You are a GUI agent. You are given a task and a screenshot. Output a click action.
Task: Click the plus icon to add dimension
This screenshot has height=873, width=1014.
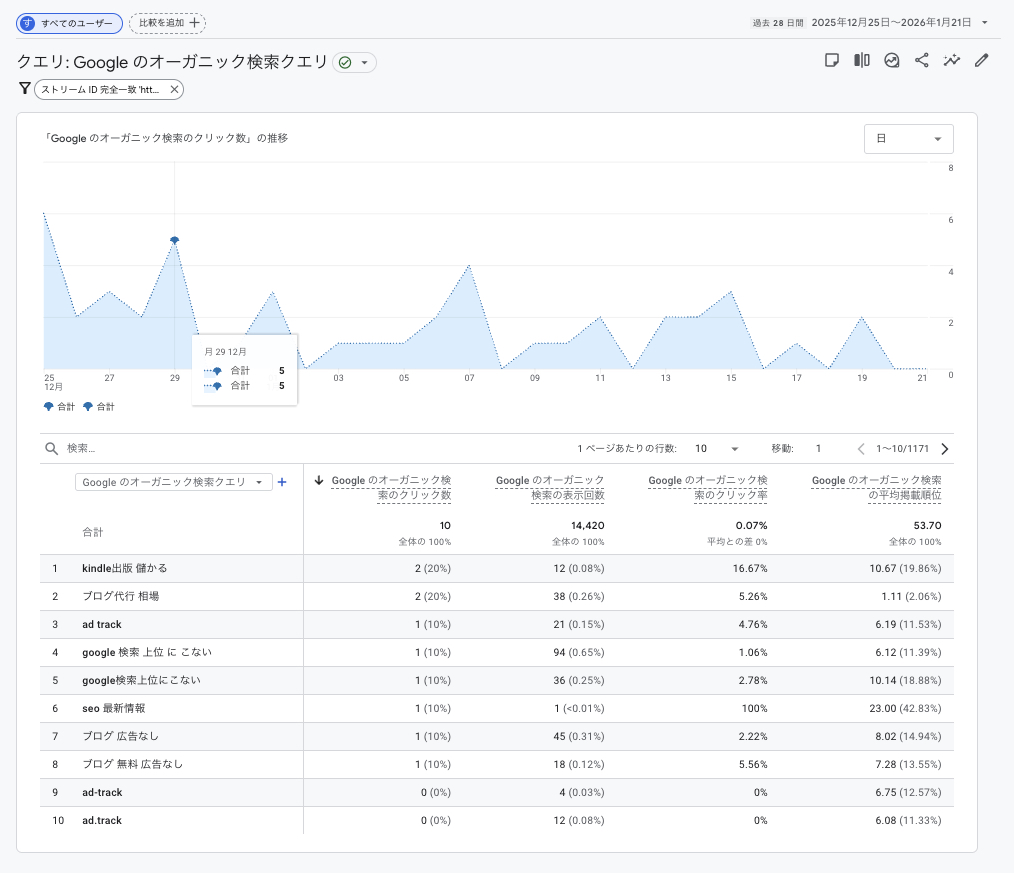tap(282, 482)
